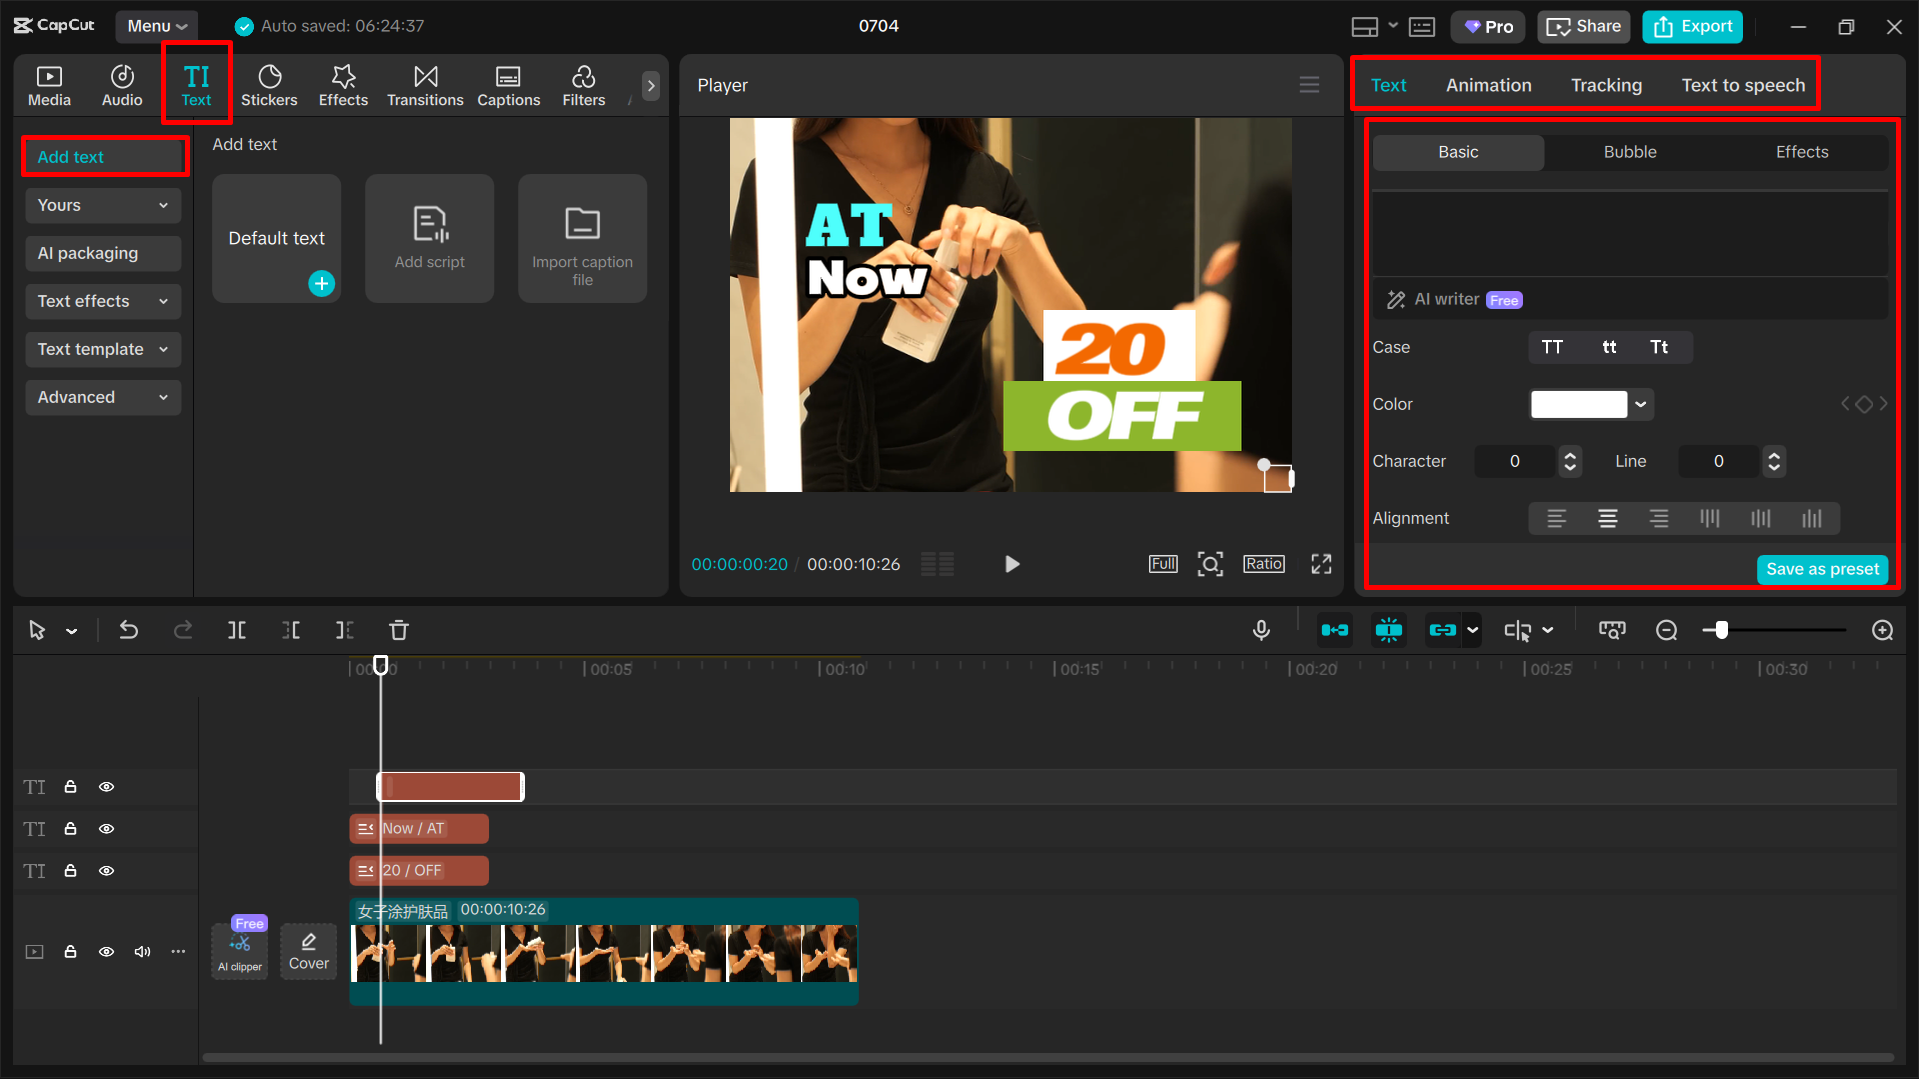Open the text Color dropdown arrow
Image resolution: width=1919 pixels, height=1079 pixels.
[1641, 404]
